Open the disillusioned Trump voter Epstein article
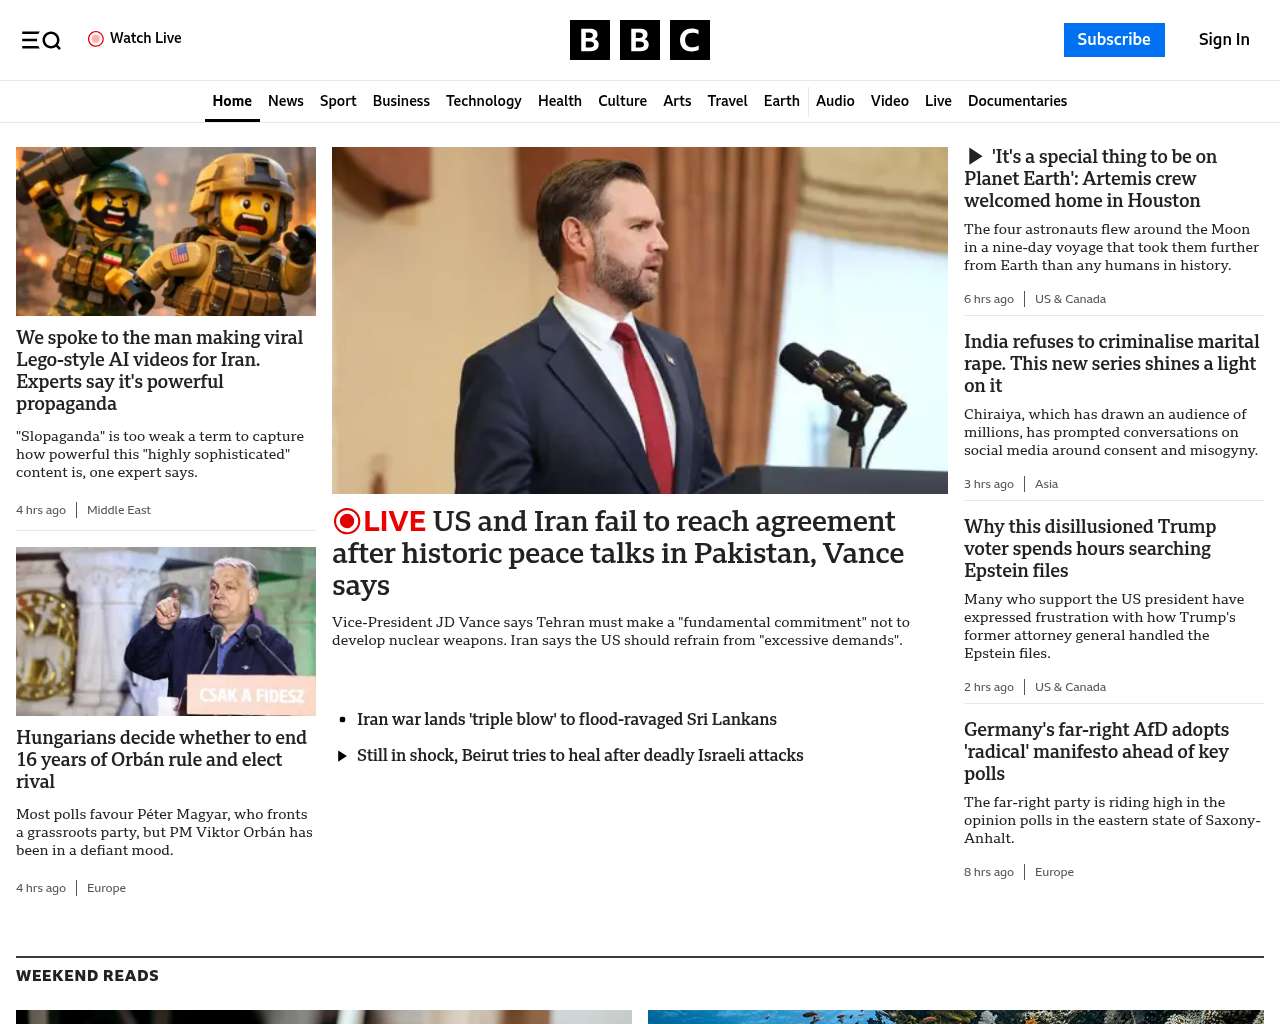1280x1024 pixels. click(1089, 548)
